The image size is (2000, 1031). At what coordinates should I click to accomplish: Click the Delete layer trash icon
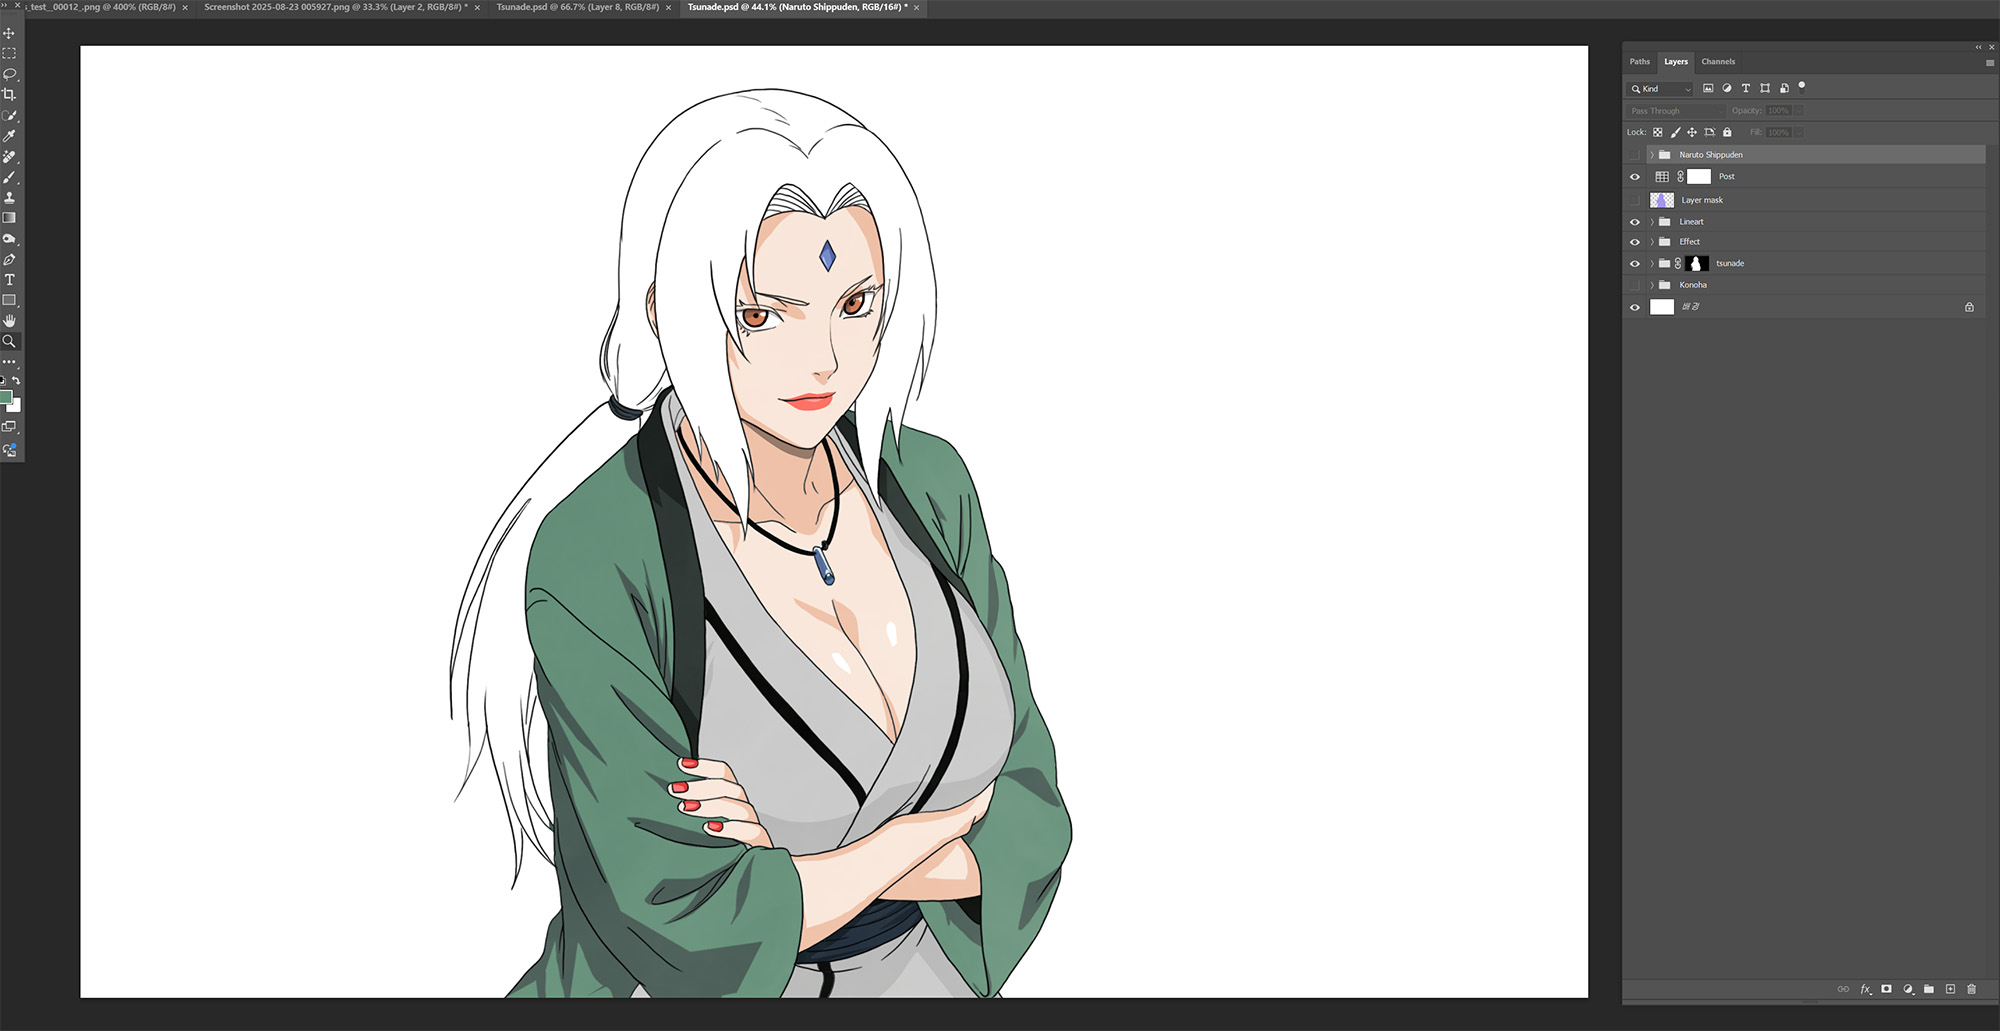coord(1972,989)
